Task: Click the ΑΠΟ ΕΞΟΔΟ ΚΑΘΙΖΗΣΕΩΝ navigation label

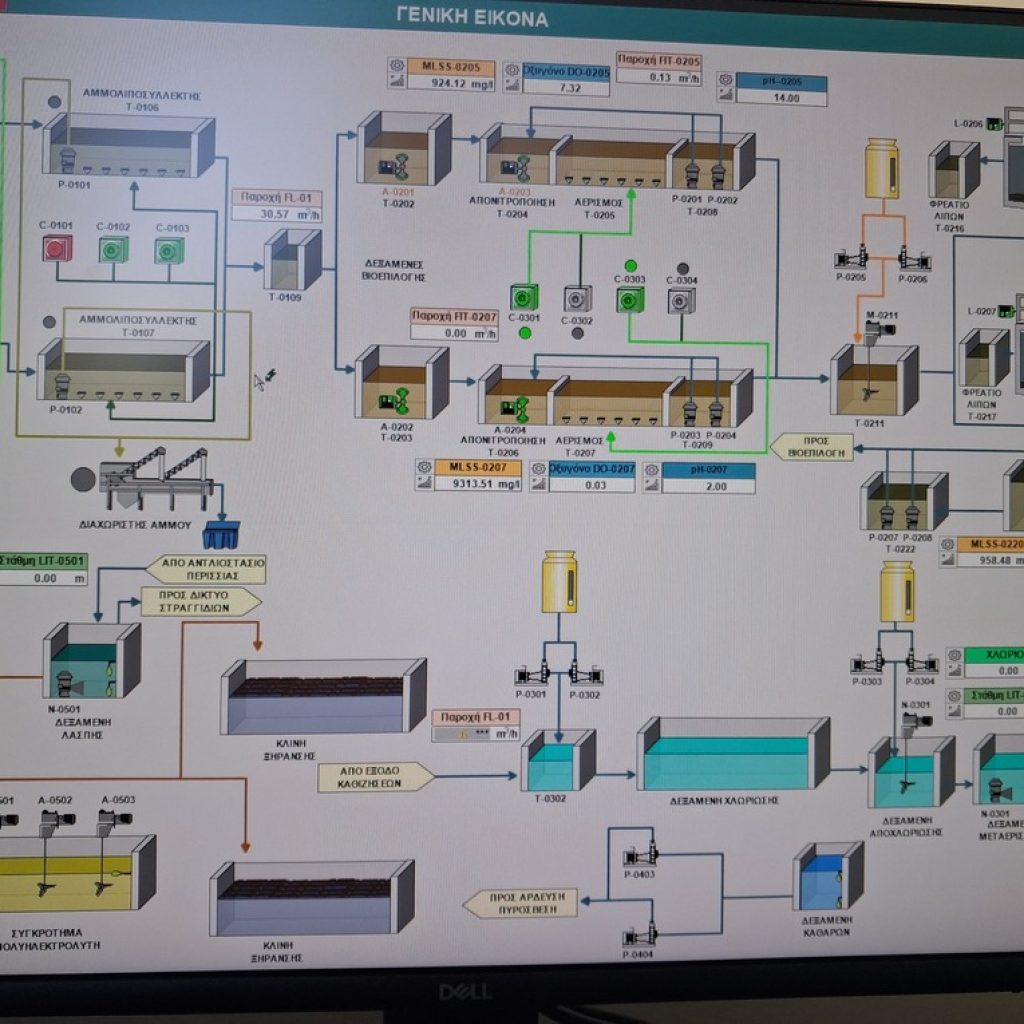Action: click(375, 777)
